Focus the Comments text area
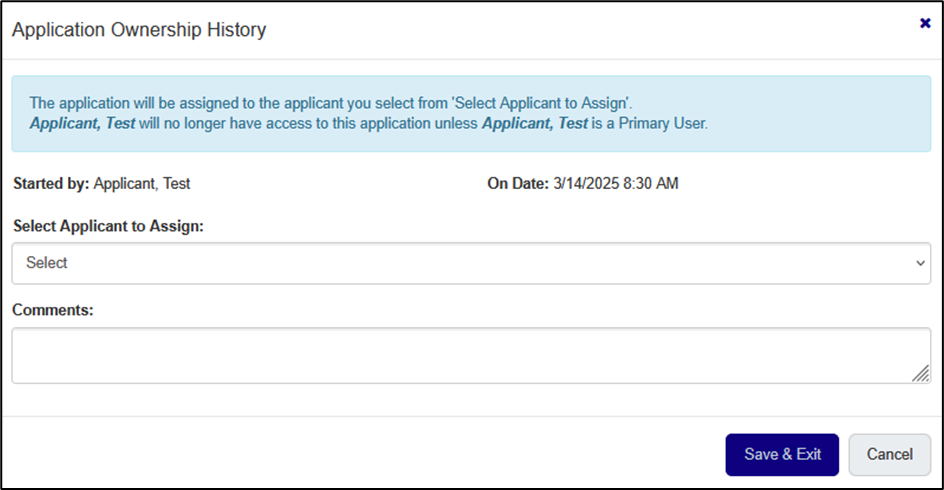 [x=470, y=355]
